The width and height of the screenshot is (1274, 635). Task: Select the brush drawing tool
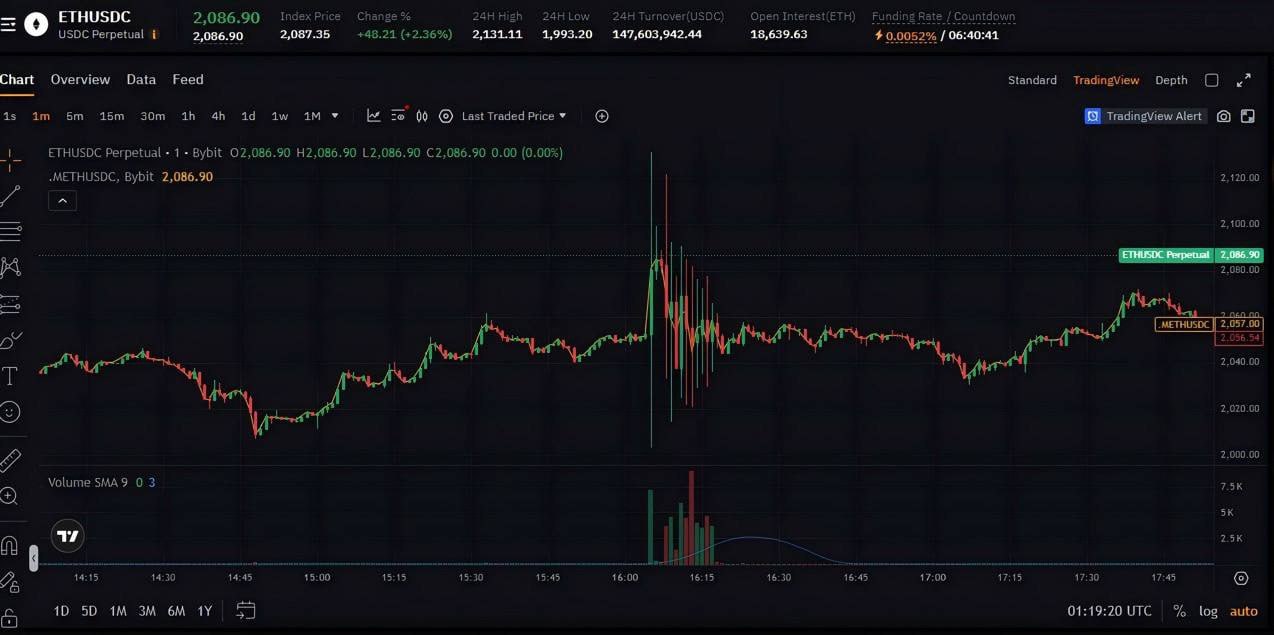click(x=10, y=340)
